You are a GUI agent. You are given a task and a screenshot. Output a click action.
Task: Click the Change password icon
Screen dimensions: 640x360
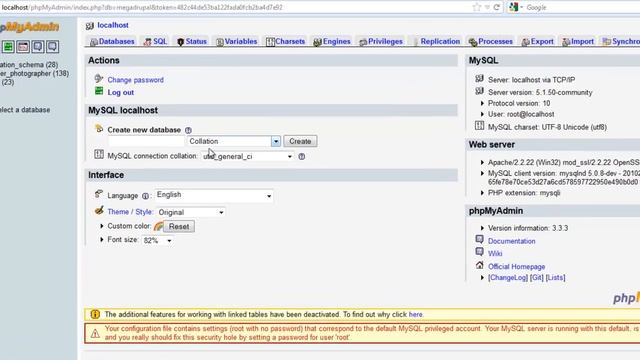[x=99, y=78]
